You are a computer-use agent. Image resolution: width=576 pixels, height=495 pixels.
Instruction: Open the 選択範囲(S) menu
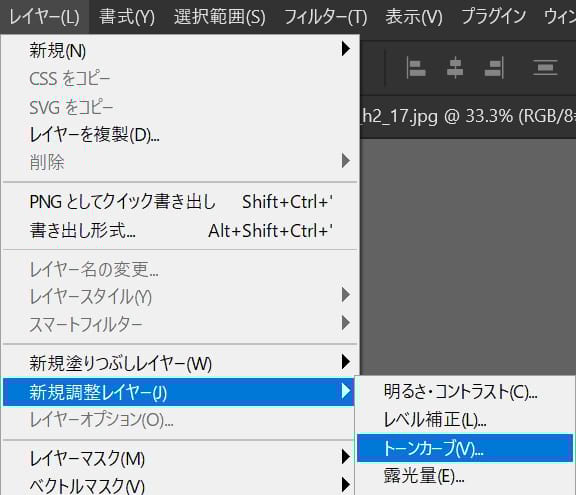click(220, 17)
